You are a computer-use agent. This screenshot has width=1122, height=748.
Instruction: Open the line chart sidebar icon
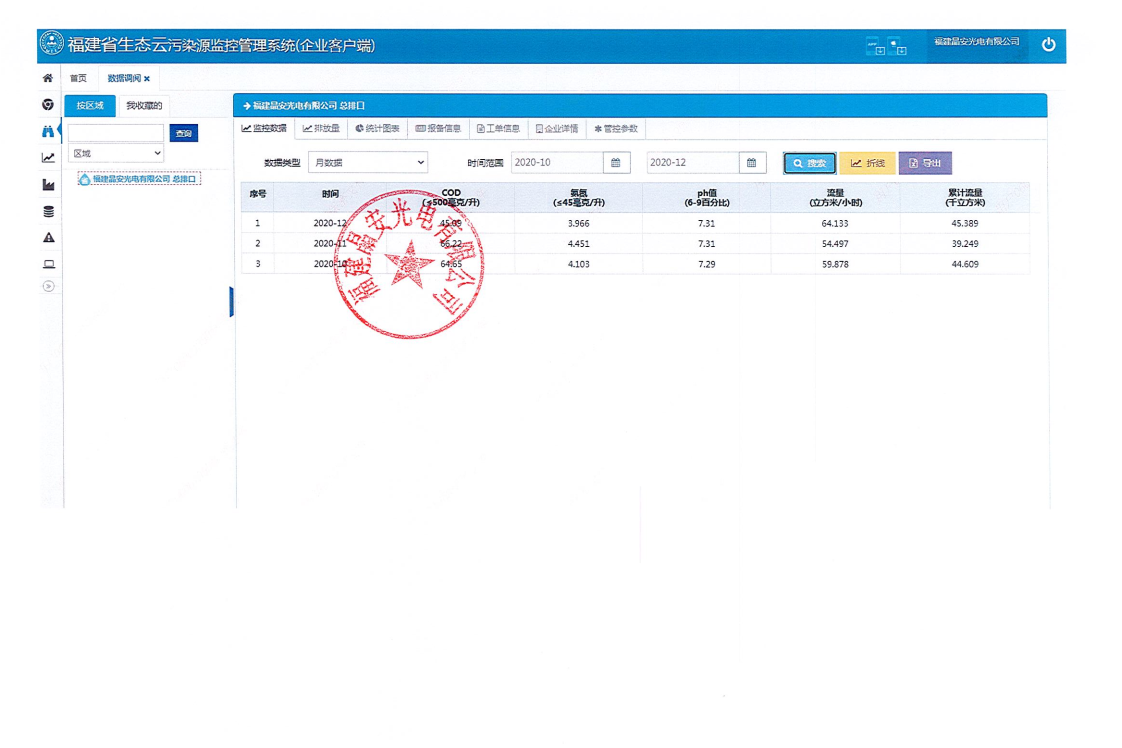(47, 158)
